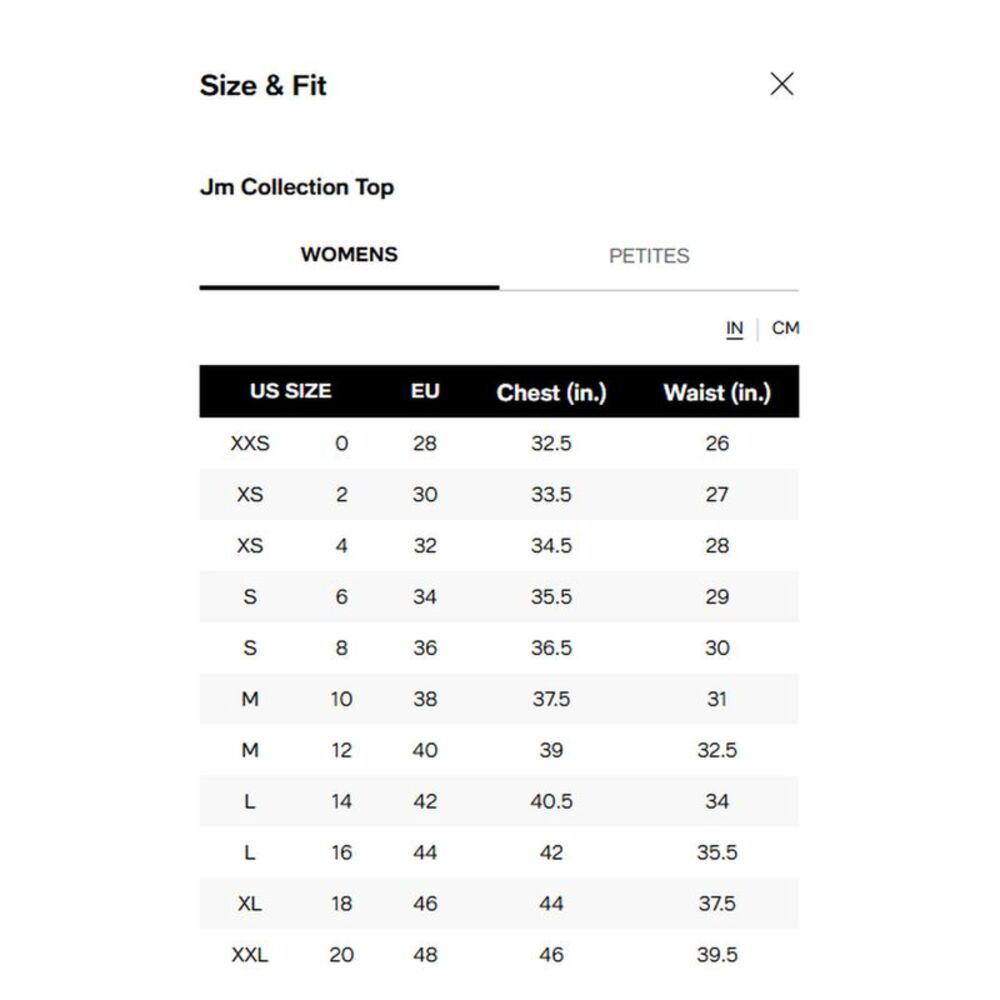Click the Jm Collection Top heading

pyautogui.click(x=297, y=187)
